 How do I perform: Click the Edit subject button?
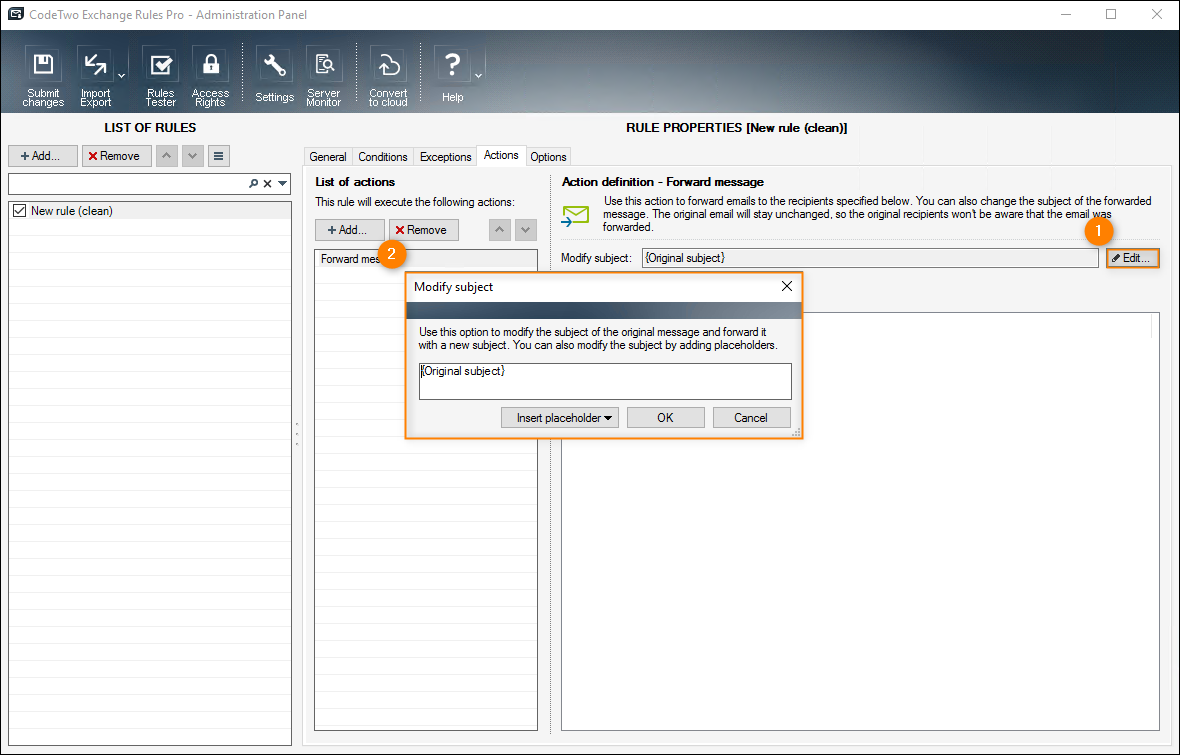1133,258
